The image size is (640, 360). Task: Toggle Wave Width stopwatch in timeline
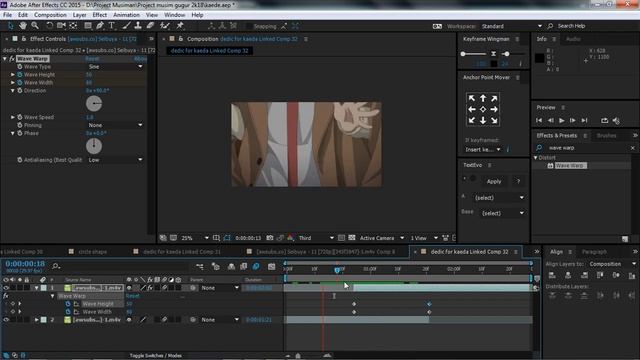pos(68,312)
